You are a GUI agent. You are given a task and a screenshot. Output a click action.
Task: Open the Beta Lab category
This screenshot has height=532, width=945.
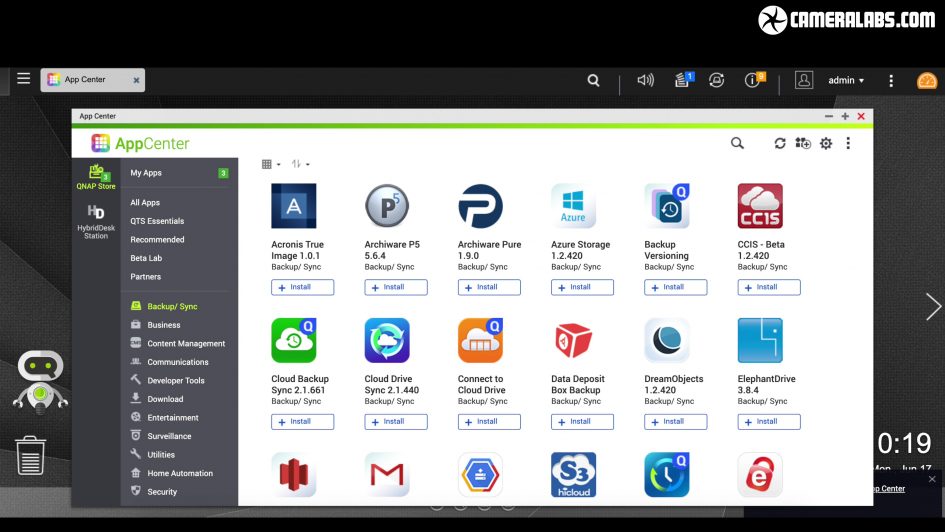click(146, 258)
